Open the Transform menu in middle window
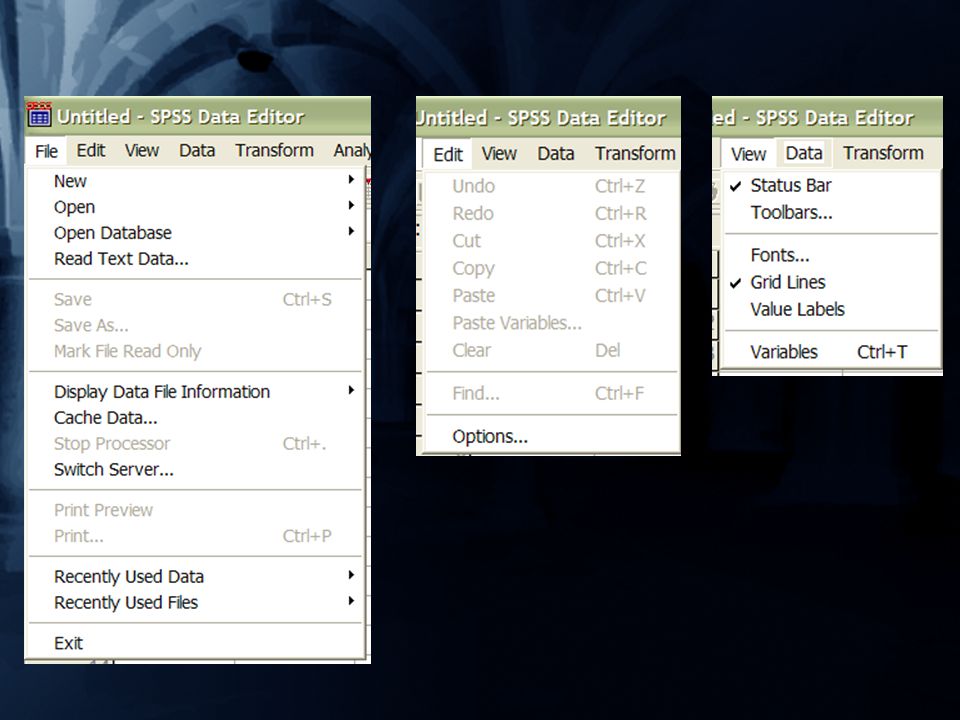This screenshot has height=720, width=960. pyautogui.click(x=636, y=154)
